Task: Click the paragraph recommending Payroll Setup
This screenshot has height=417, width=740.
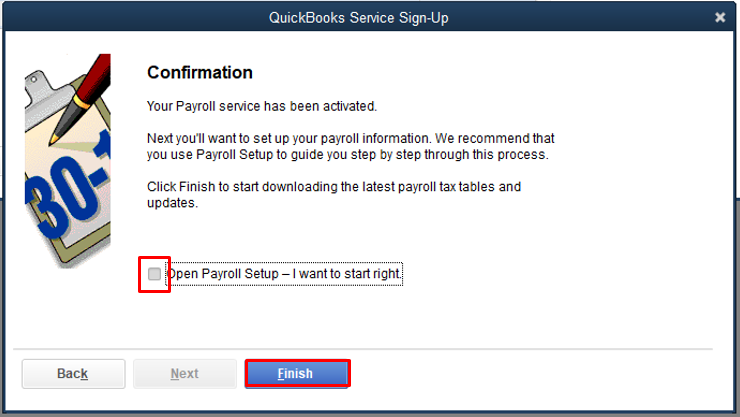Action: click(x=350, y=147)
